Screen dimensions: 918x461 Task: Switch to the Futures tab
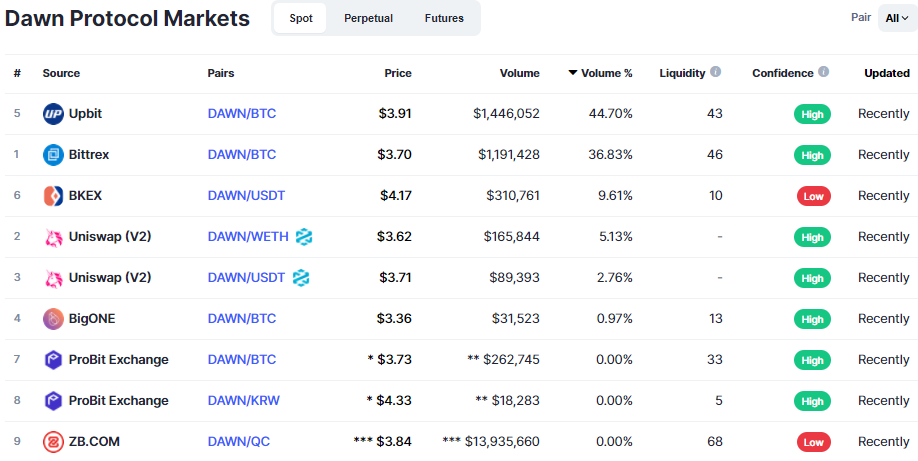[x=444, y=18]
